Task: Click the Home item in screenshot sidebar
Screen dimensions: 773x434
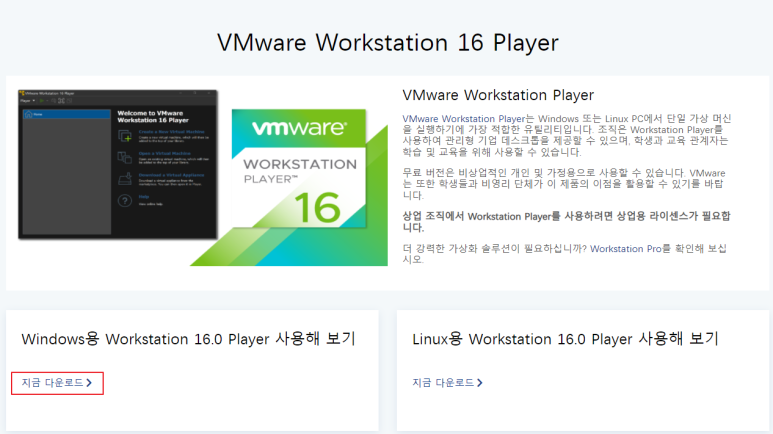Action: (67, 114)
